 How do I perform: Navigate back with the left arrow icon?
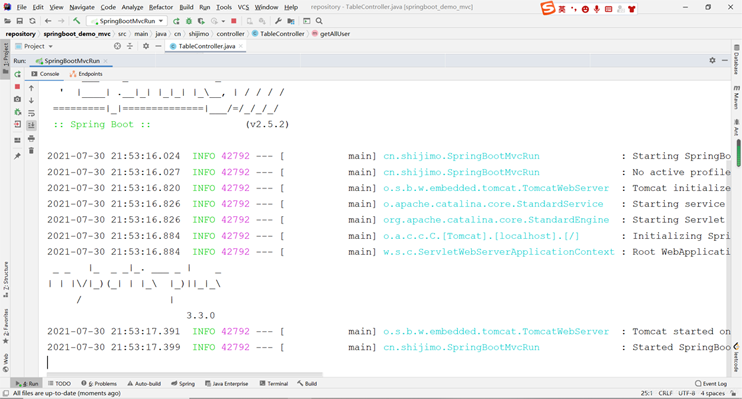(x=48, y=21)
